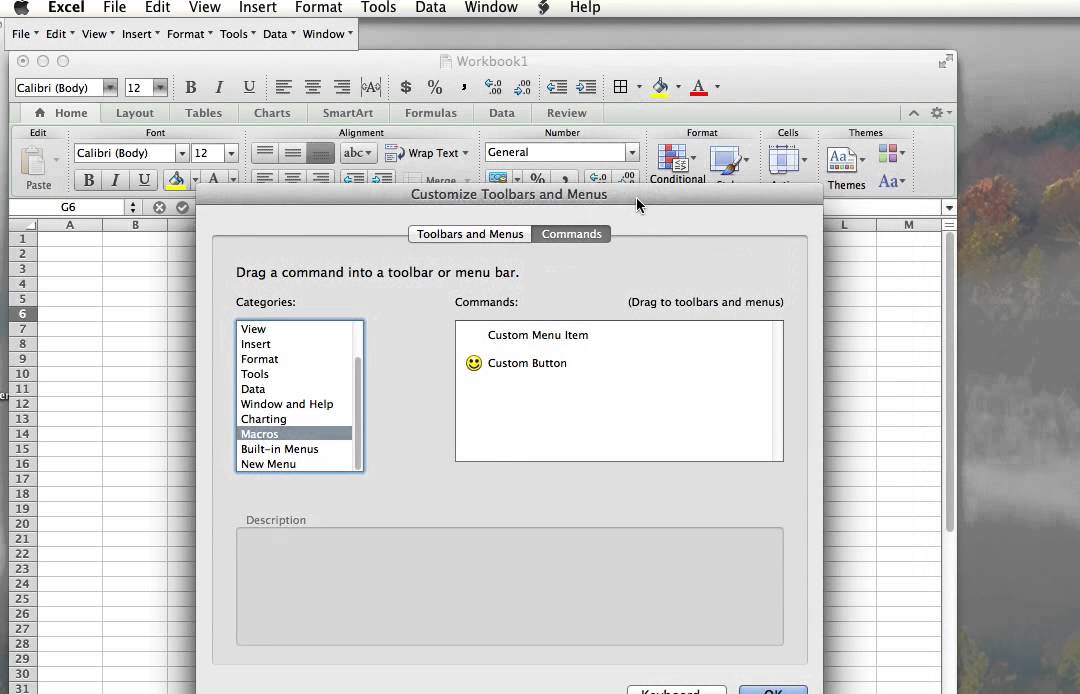The image size is (1080, 694).
Task: Open font size dropdown in top toolbar
Action: tap(160, 87)
